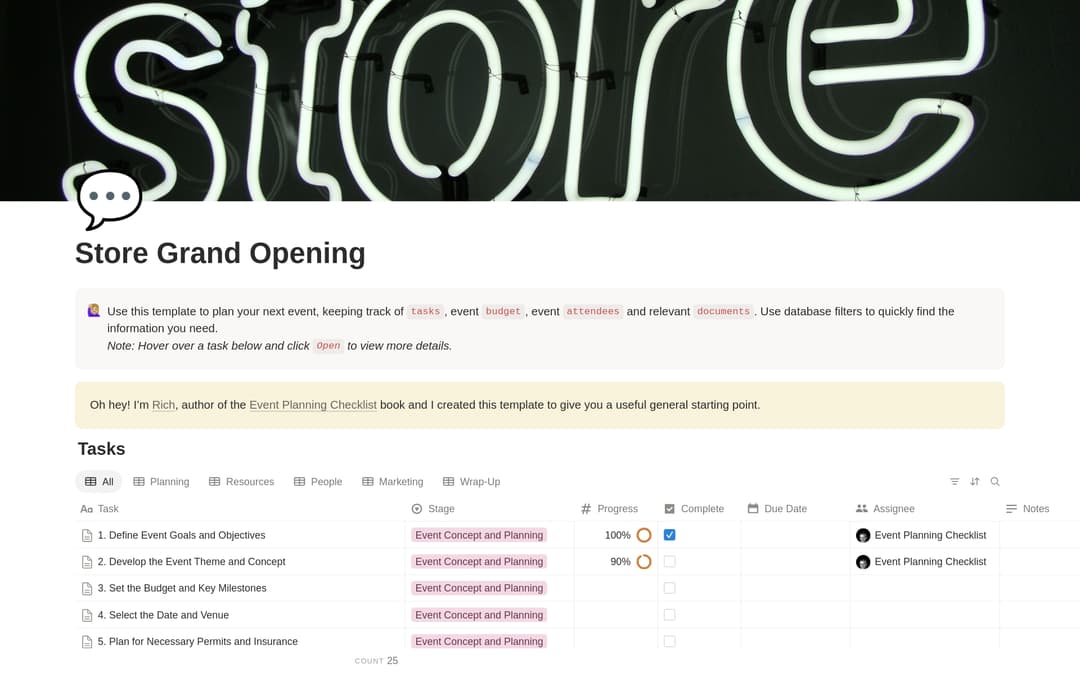Click the red 'budget' code tag

pos(503,311)
